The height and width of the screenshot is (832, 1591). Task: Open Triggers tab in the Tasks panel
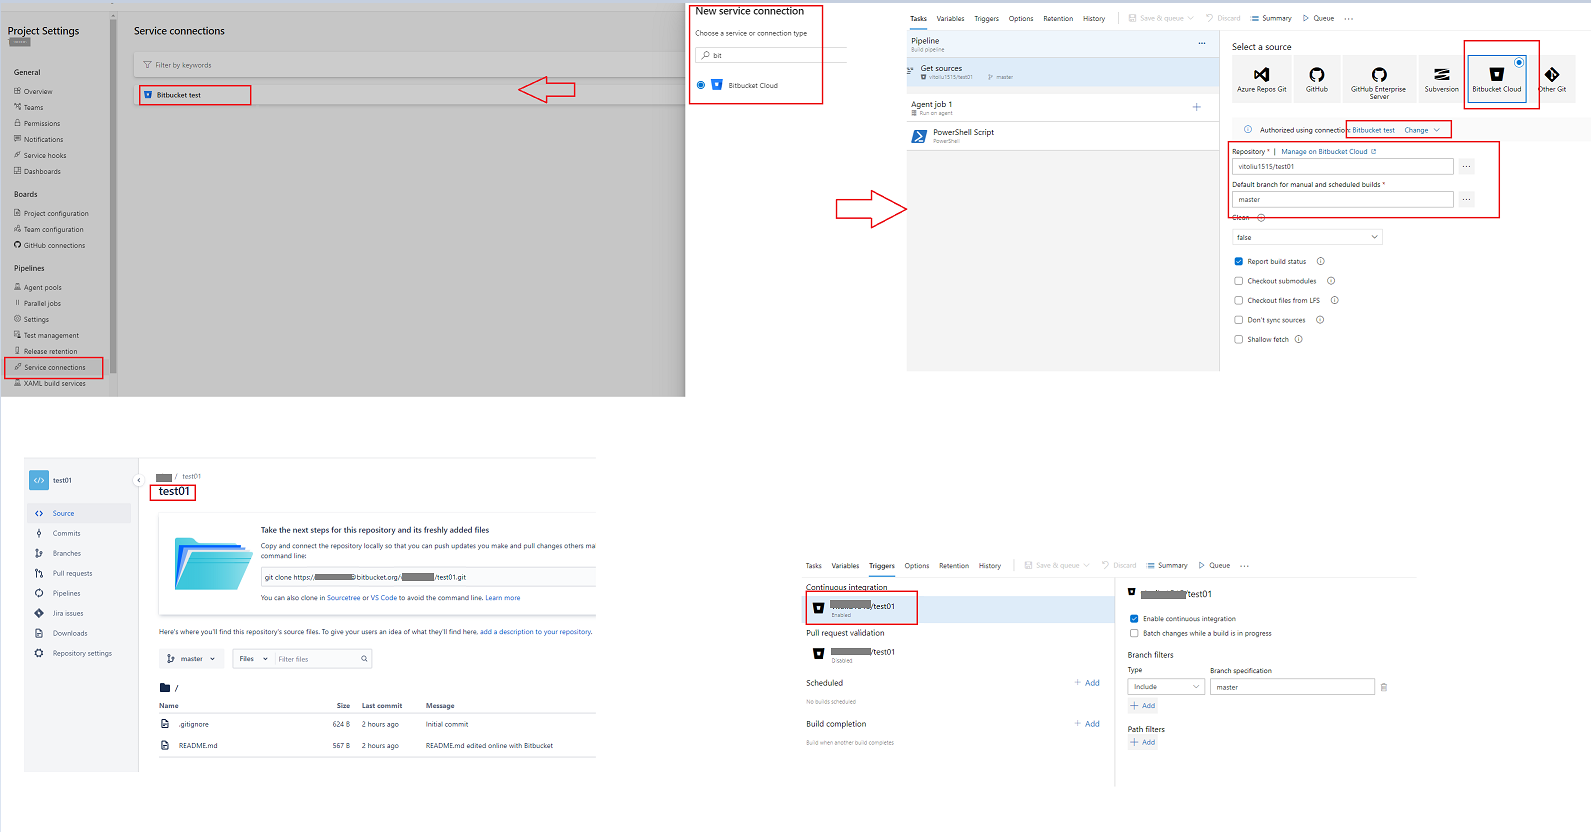(x=986, y=19)
